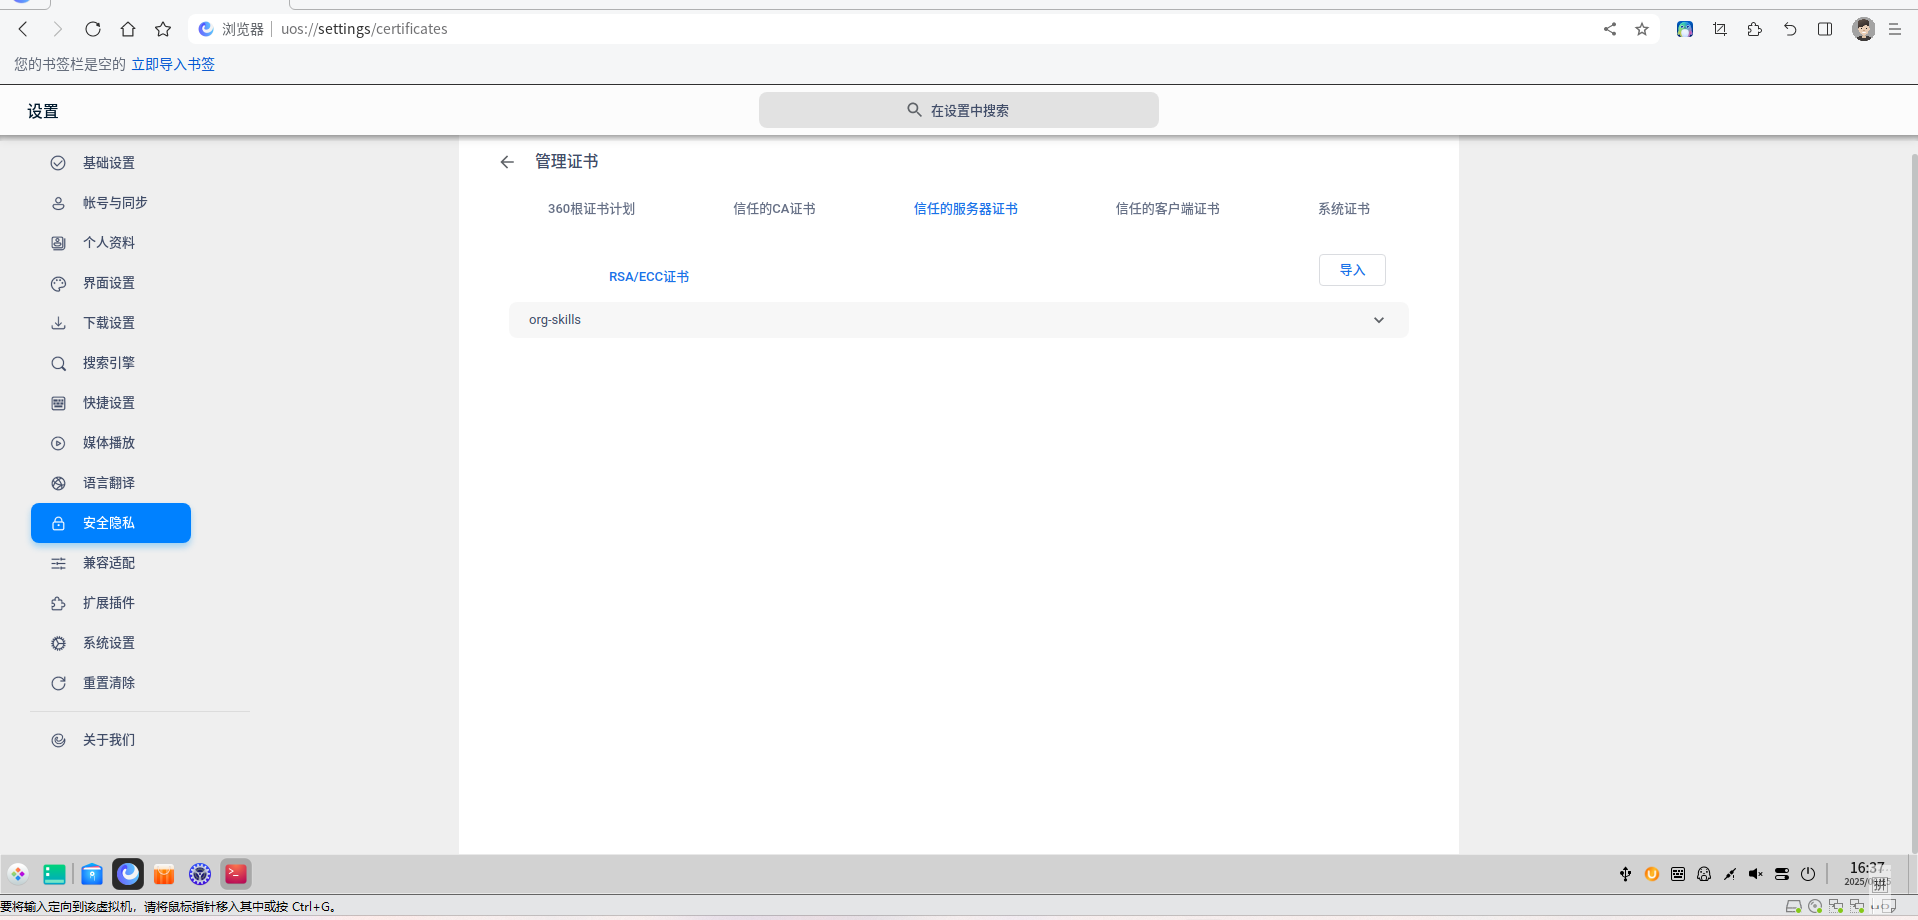Open control center via the gear taskbar icon
This screenshot has height=920, width=1918.
[x=199, y=873]
